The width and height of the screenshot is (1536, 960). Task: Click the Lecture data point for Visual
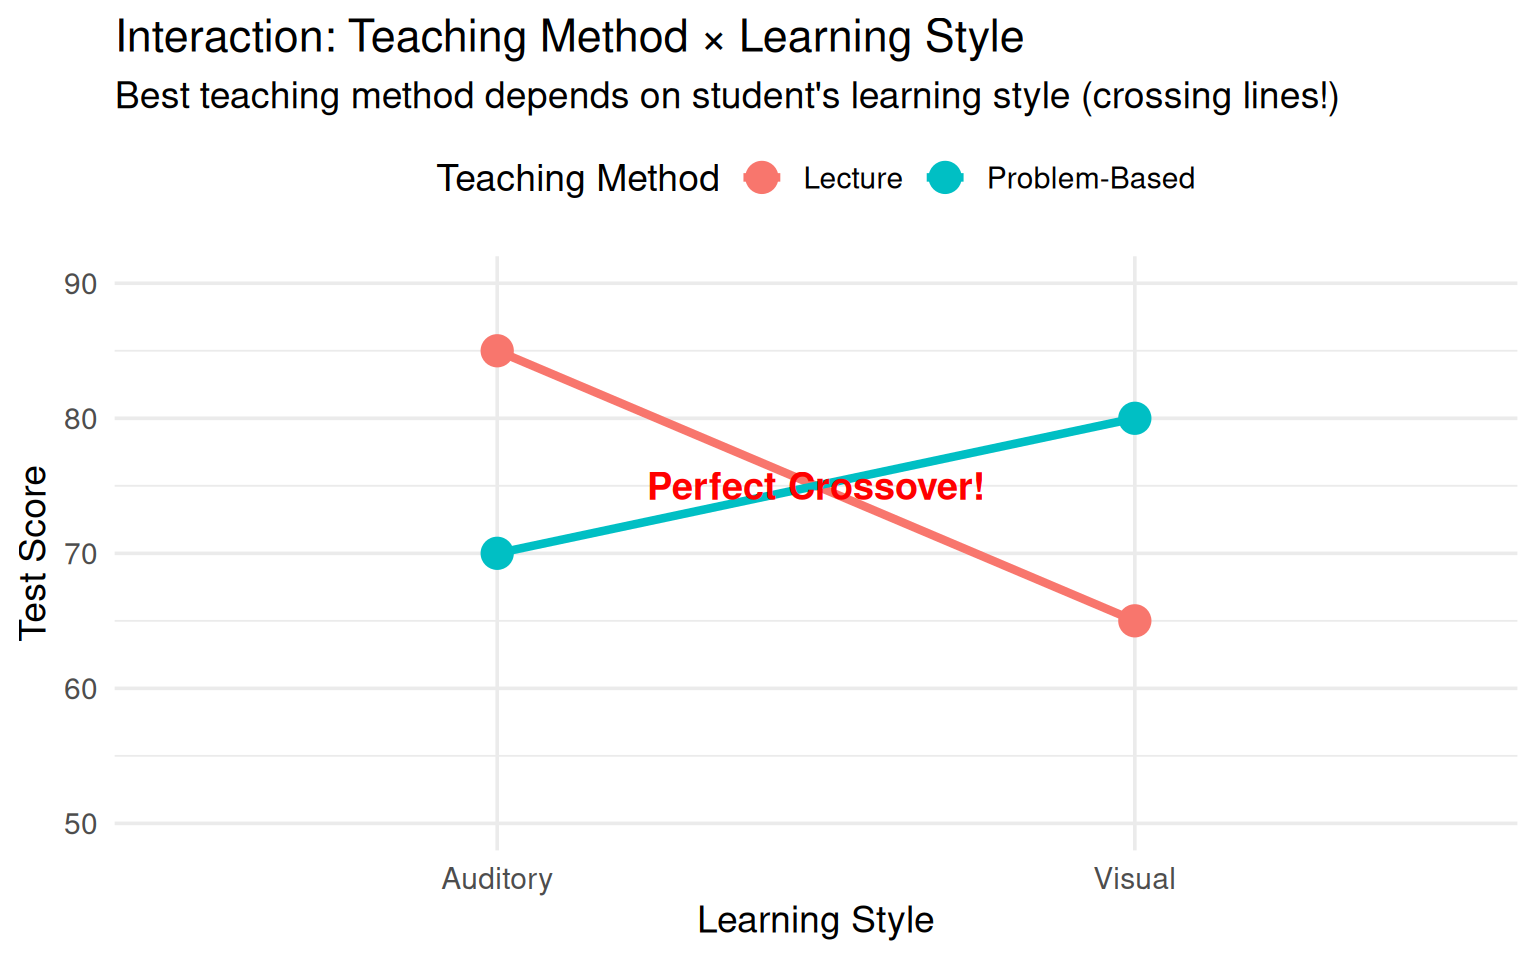[1134, 621]
